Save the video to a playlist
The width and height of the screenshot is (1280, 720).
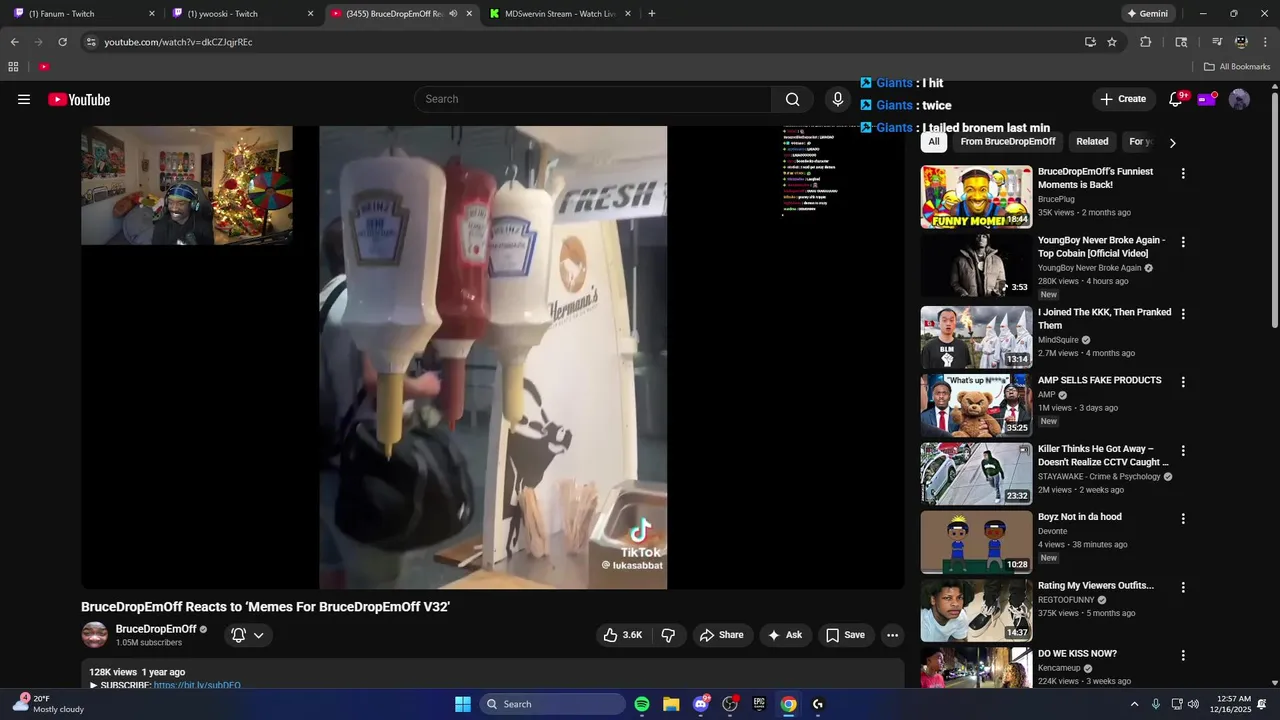(x=846, y=635)
